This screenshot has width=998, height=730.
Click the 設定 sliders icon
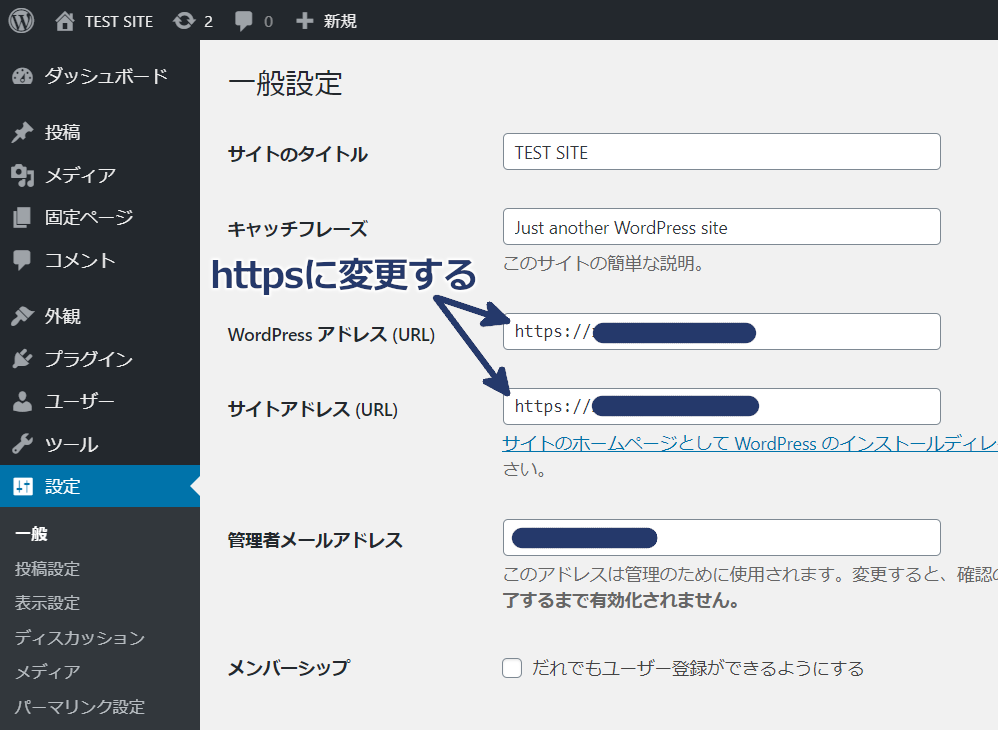tap(22, 487)
